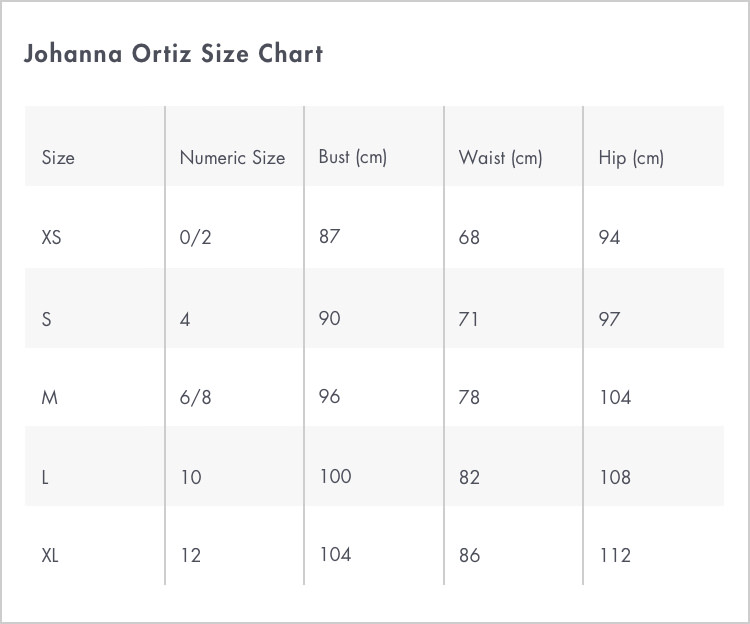The width and height of the screenshot is (750, 624).
Task: Click the XL size row label
Action: pos(50,555)
